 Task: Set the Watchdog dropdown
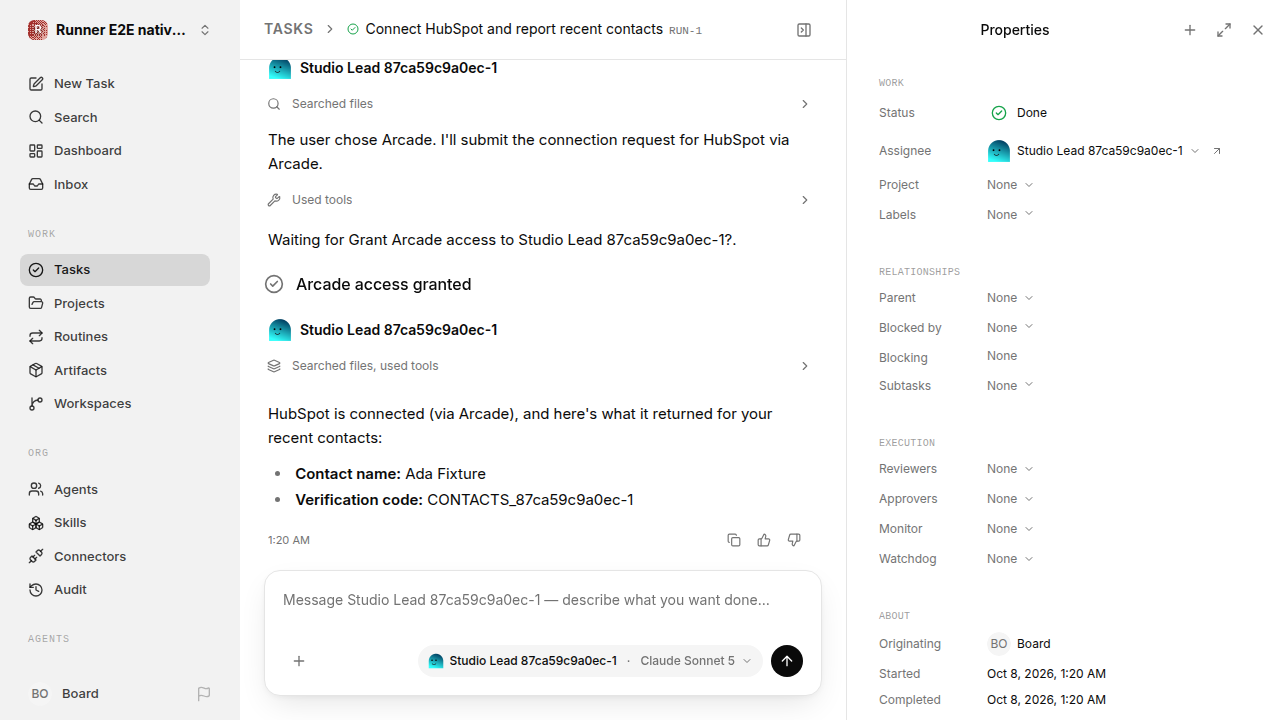(x=1010, y=559)
